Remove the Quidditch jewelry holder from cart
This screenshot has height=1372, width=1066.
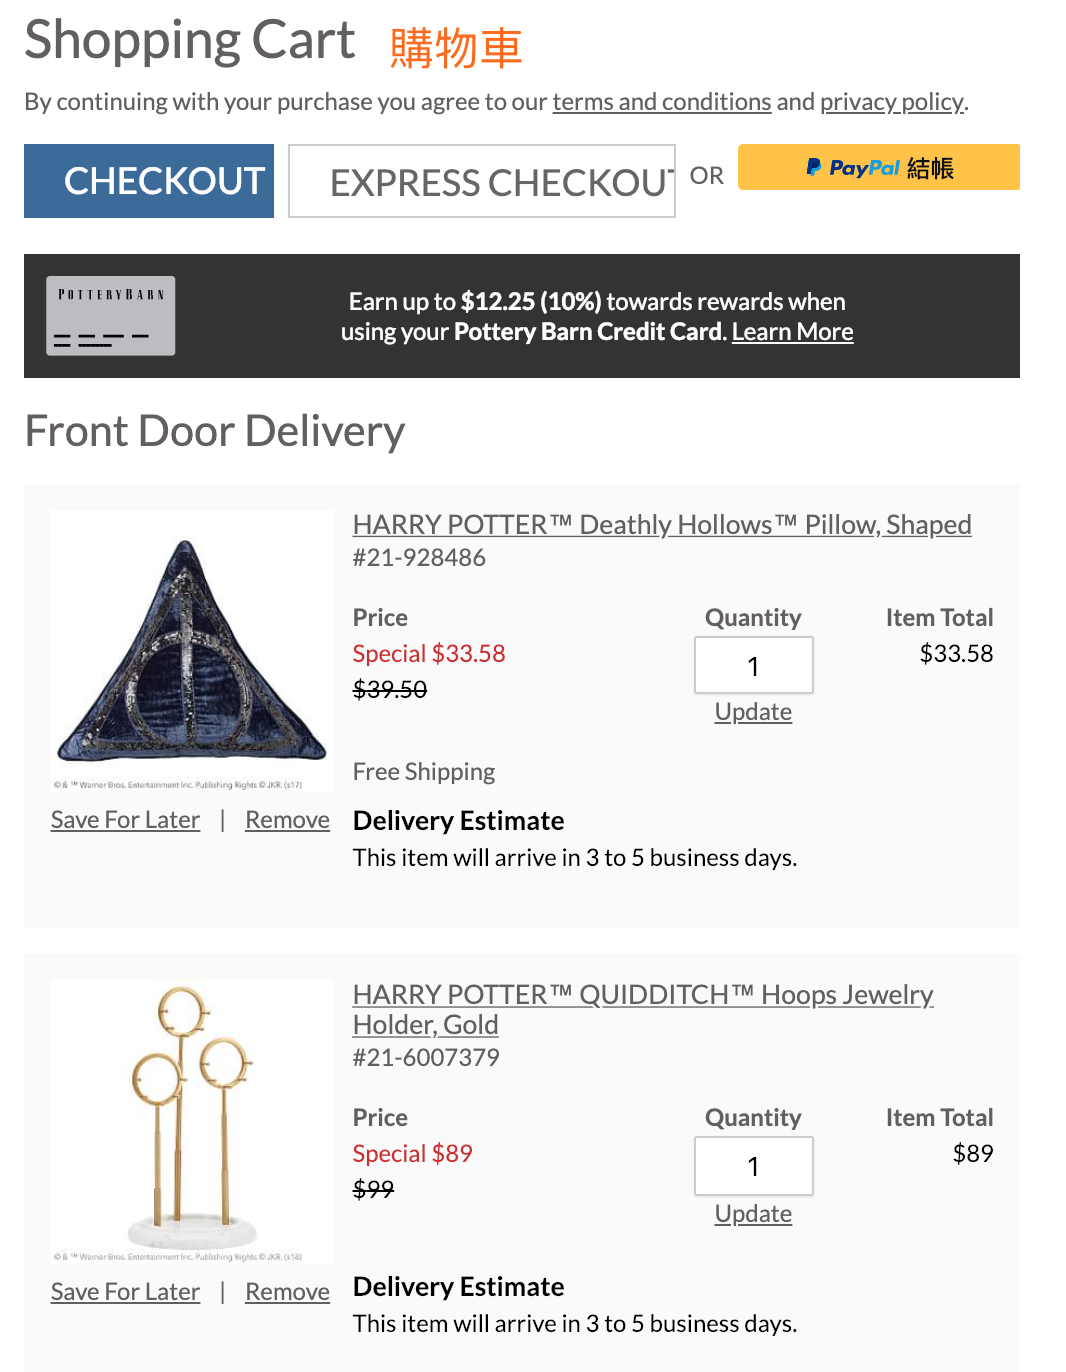click(x=287, y=1292)
